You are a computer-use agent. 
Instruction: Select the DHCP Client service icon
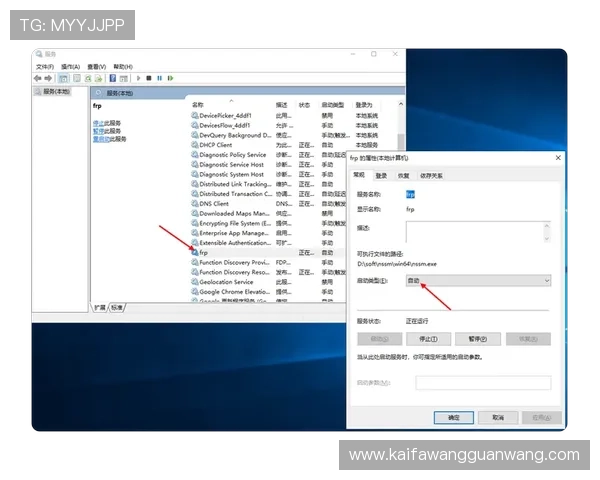pos(194,145)
